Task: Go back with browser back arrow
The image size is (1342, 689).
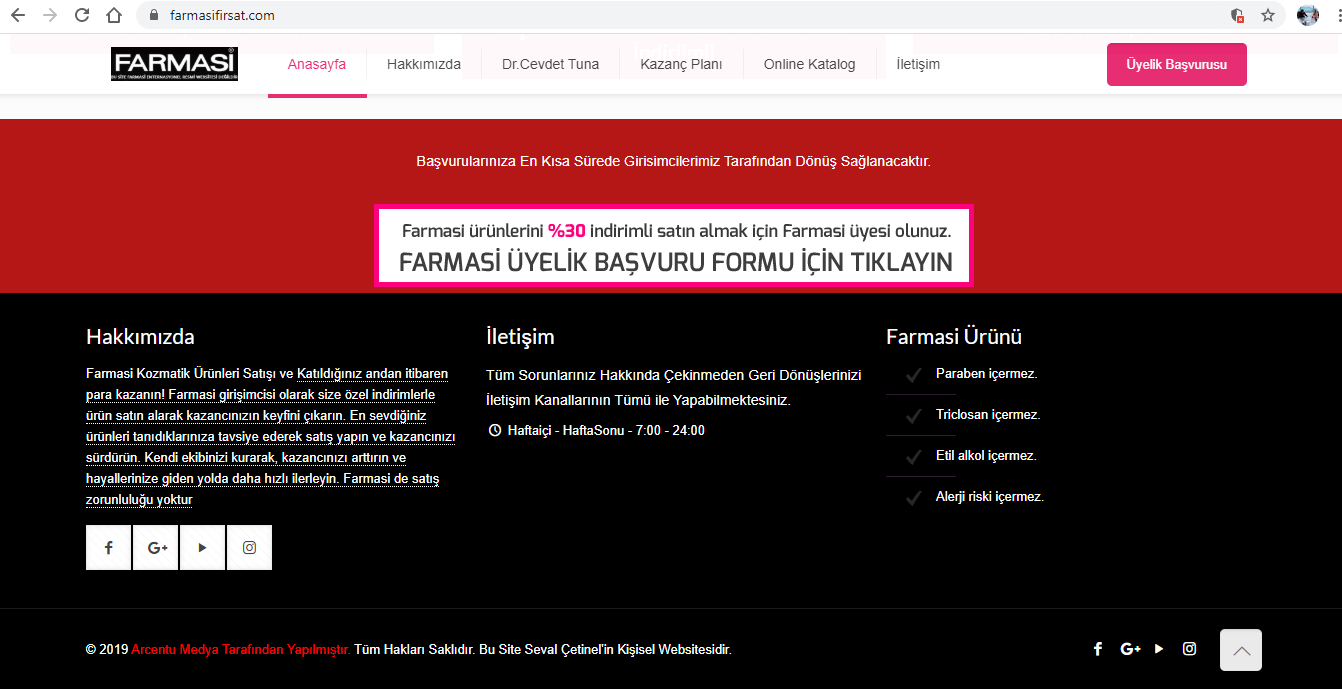Action: tap(18, 15)
